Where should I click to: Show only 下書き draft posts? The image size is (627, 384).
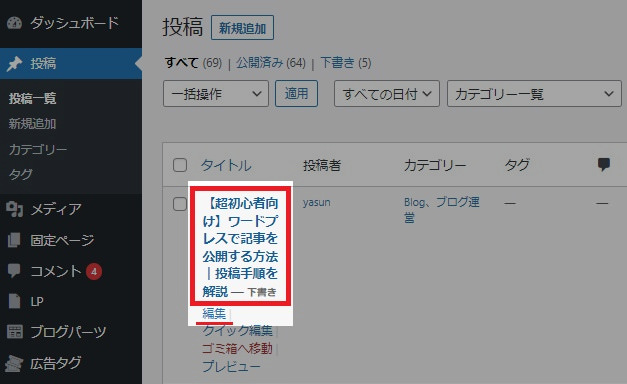(337, 63)
